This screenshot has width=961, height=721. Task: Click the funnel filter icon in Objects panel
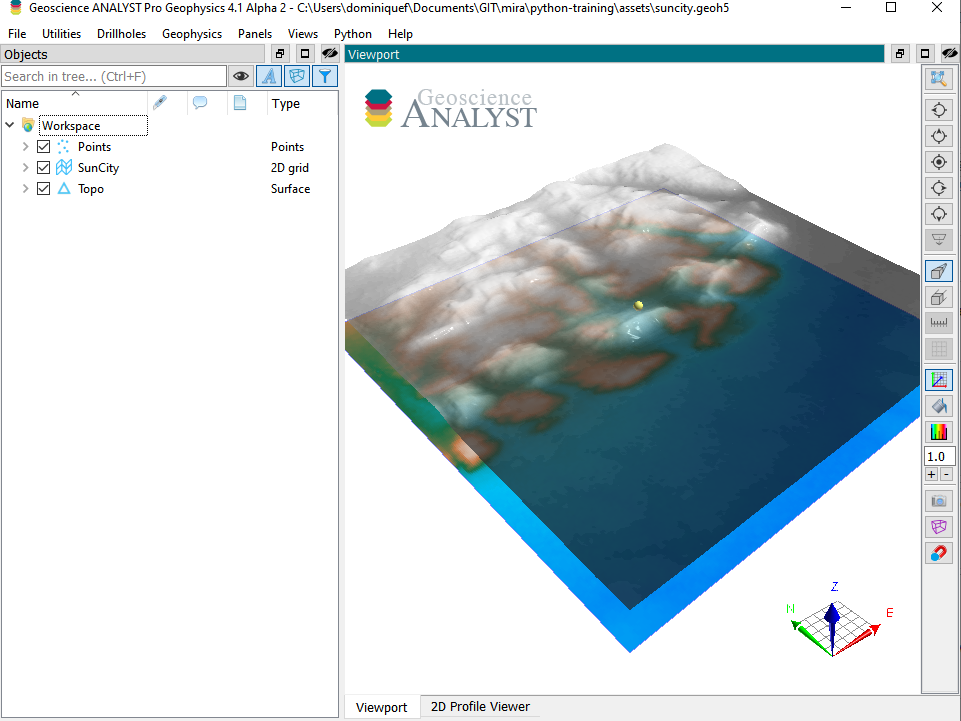click(325, 76)
